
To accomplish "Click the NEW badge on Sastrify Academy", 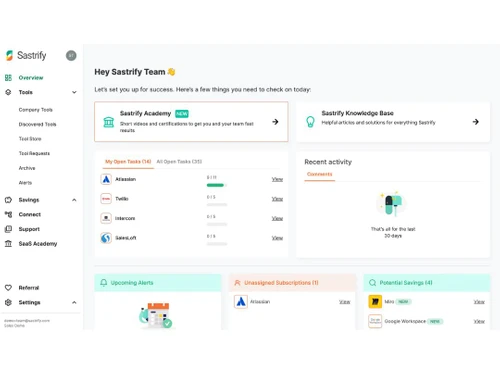I will tap(182, 114).
